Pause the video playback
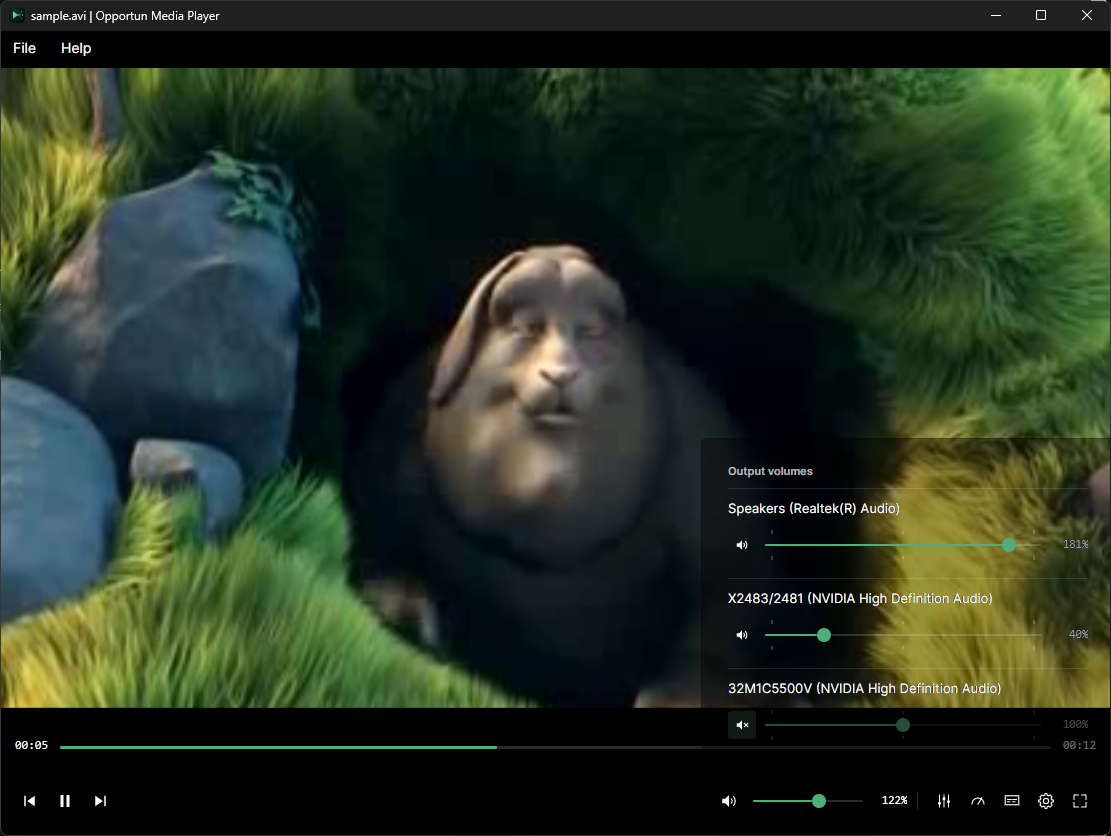The image size is (1111, 836). (x=64, y=801)
